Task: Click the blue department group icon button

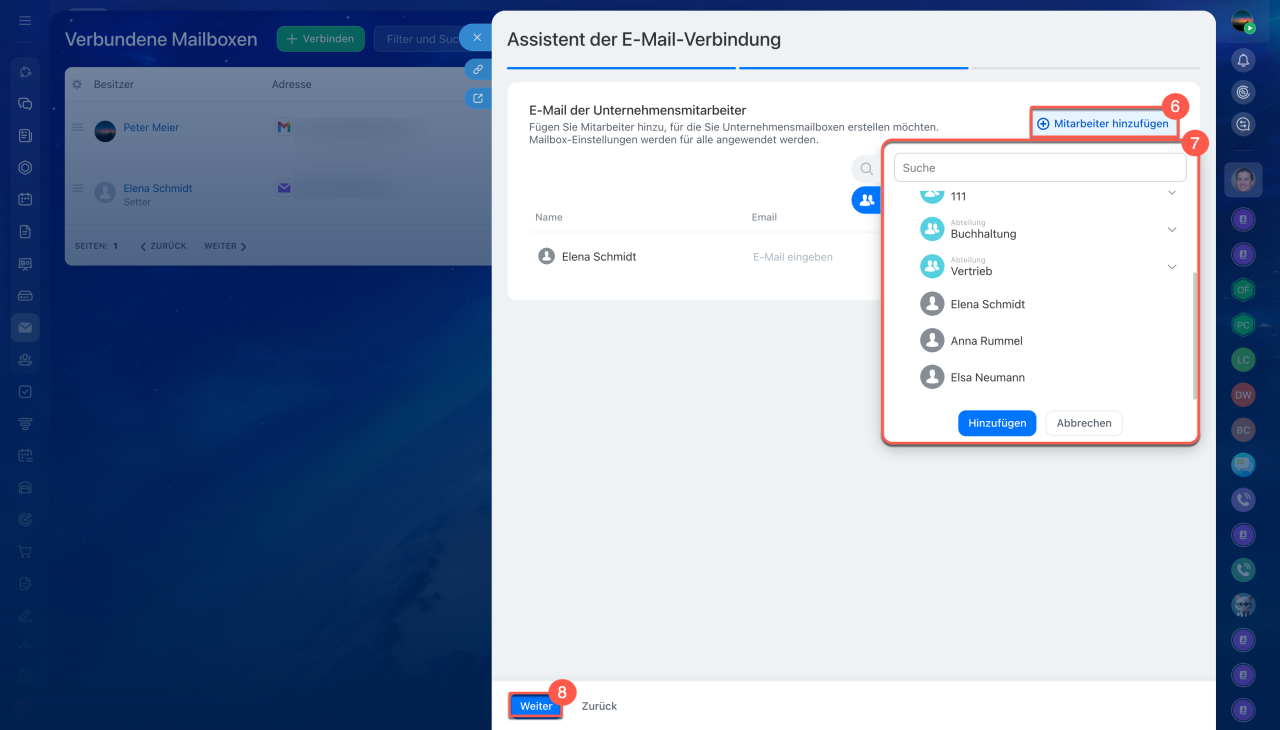Action: tap(866, 200)
